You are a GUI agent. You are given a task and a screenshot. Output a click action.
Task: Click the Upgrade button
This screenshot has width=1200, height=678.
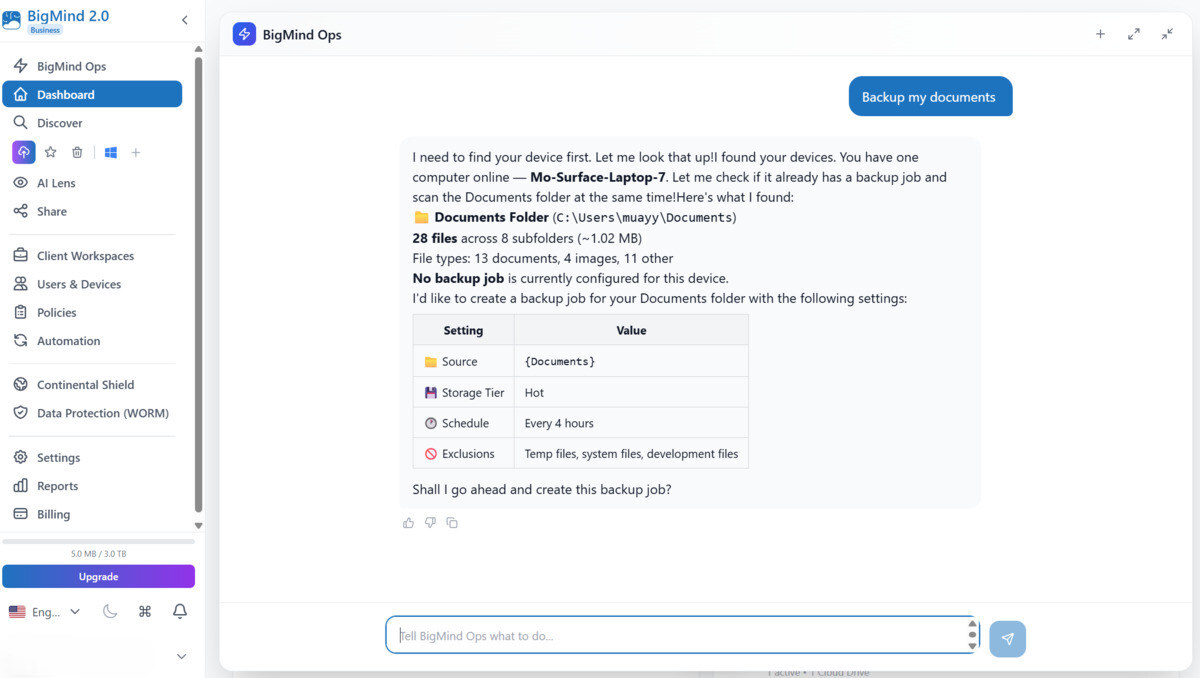pyautogui.click(x=98, y=577)
